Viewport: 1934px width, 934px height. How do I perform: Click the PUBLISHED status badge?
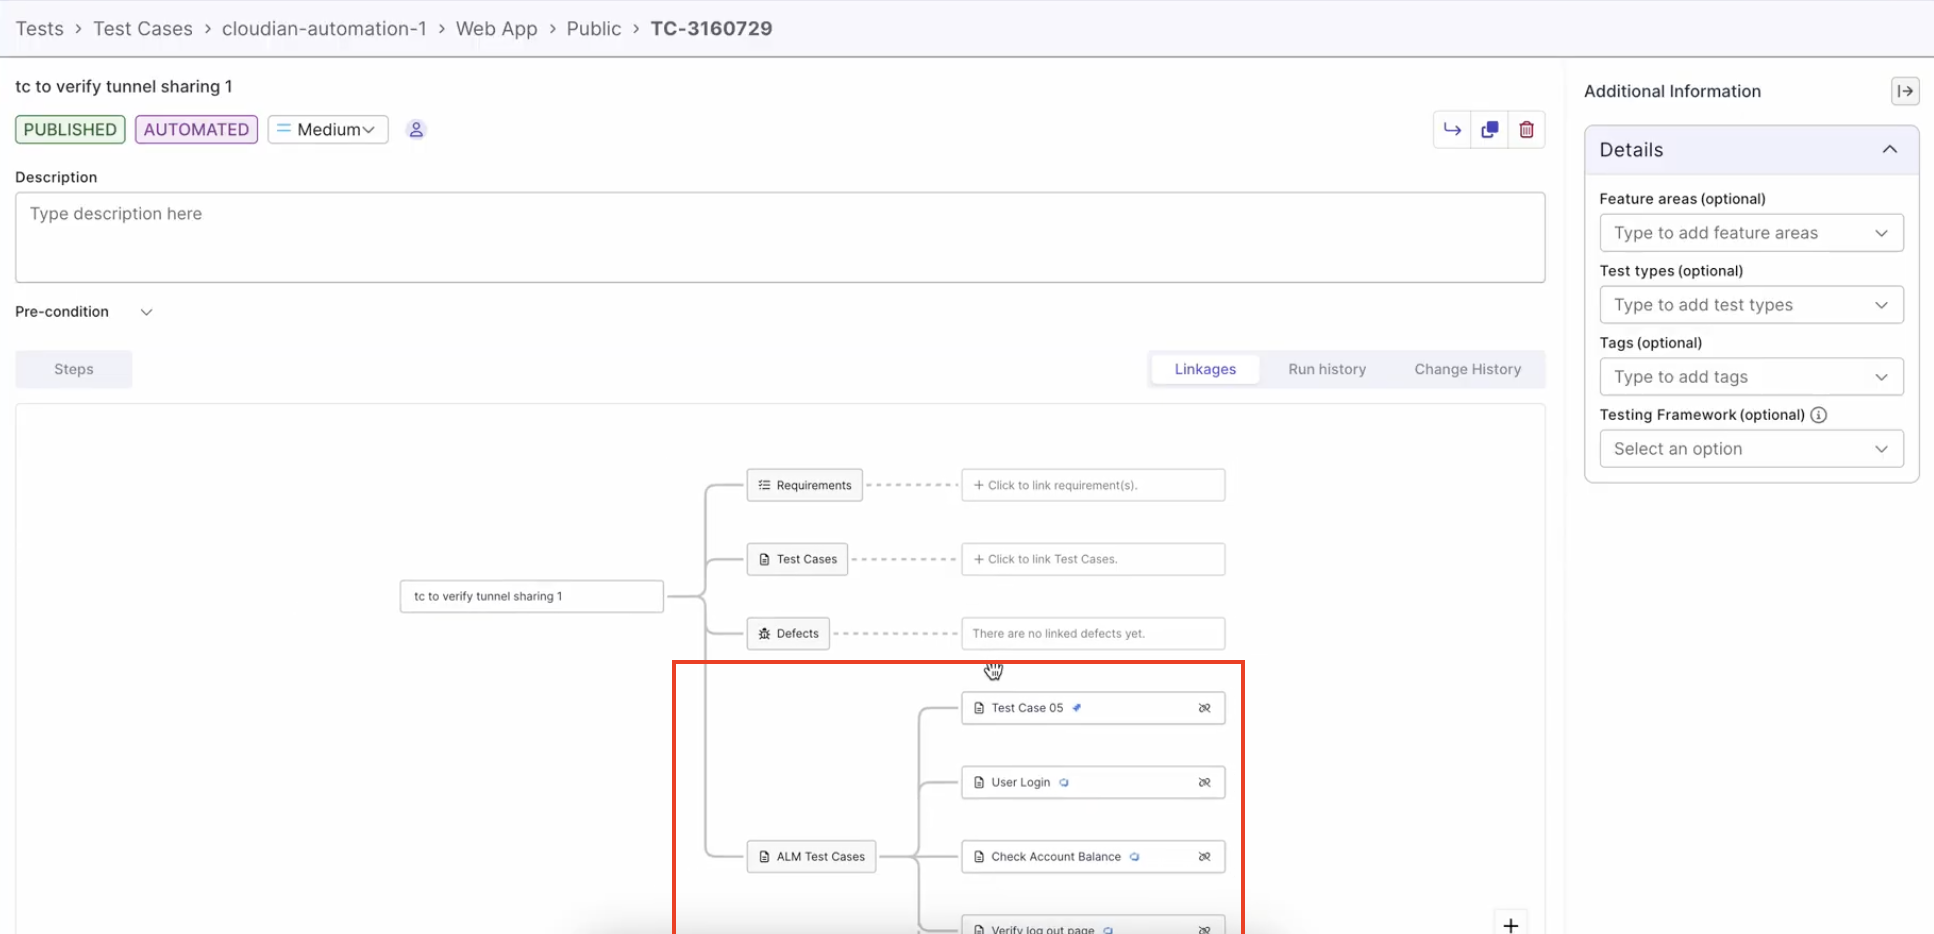coord(70,130)
